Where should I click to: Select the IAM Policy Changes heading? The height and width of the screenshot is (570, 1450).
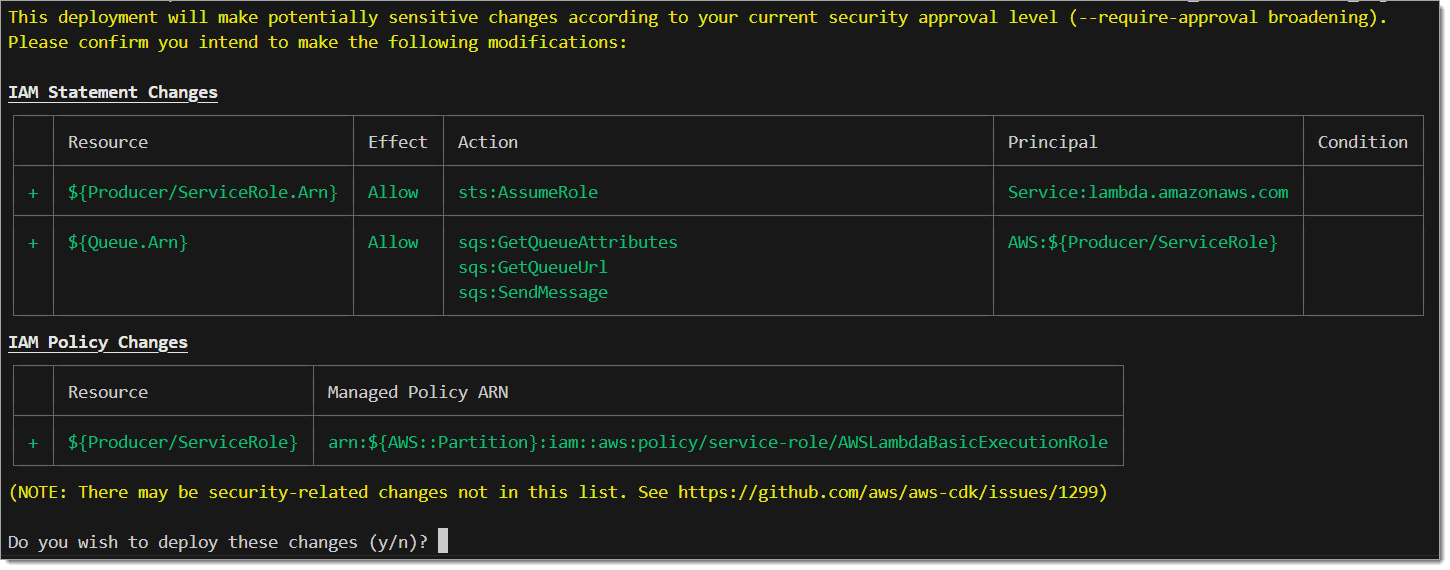click(x=98, y=342)
